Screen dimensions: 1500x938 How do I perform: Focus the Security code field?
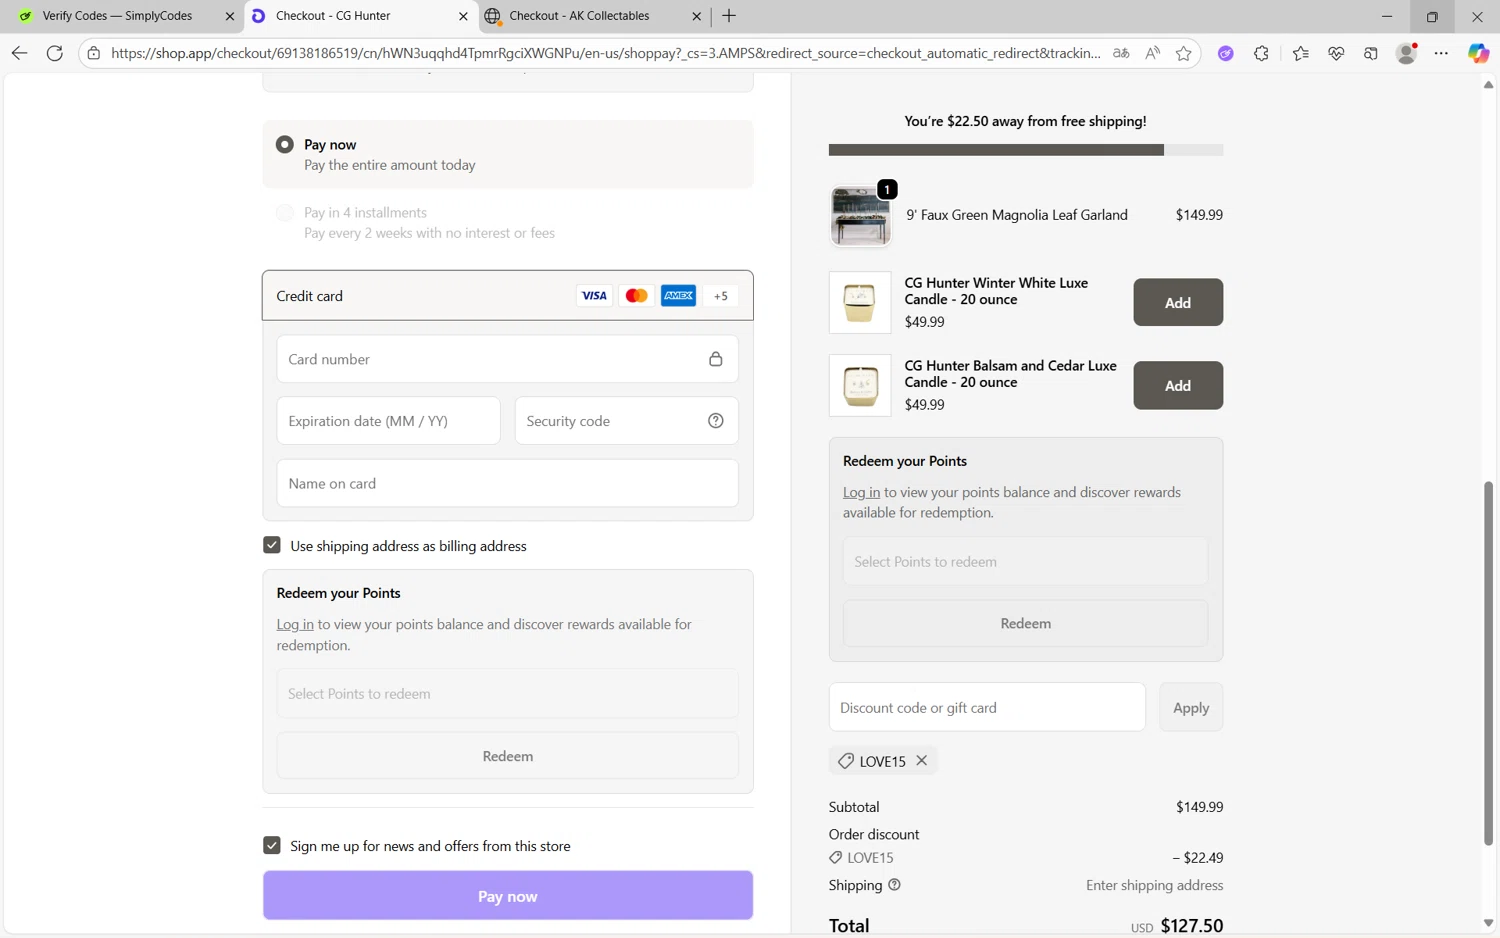(x=627, y=421)
